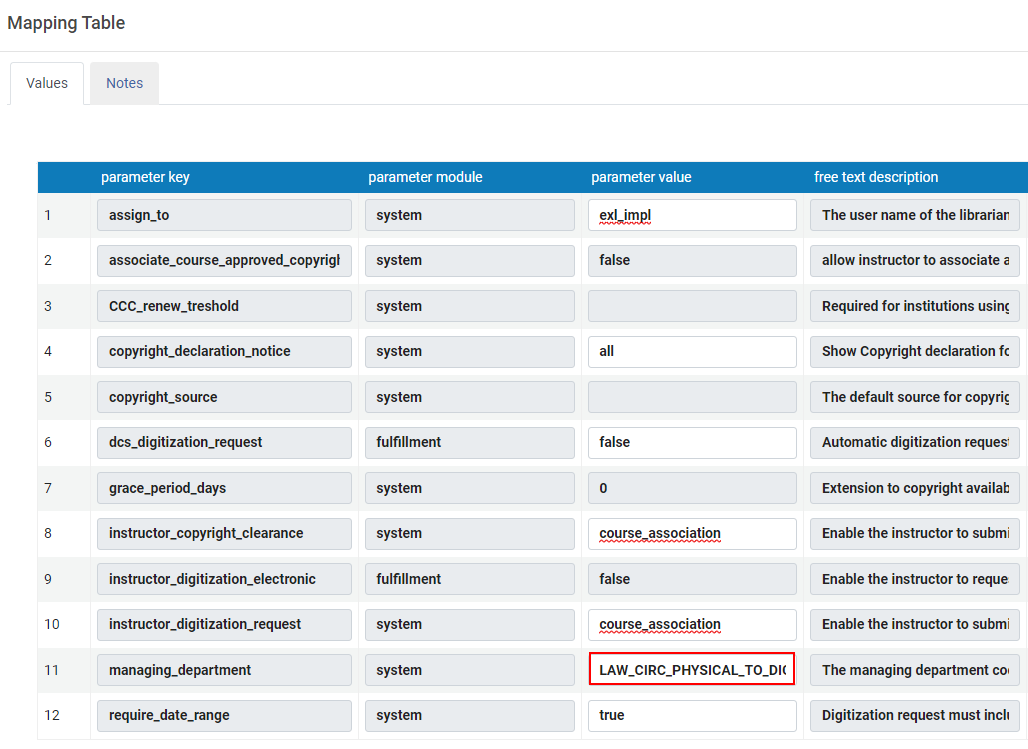This screenshot has width=1028, height=749.
Task: Click the instructor_digitization_electronic value field
Action: click(692, 579)
